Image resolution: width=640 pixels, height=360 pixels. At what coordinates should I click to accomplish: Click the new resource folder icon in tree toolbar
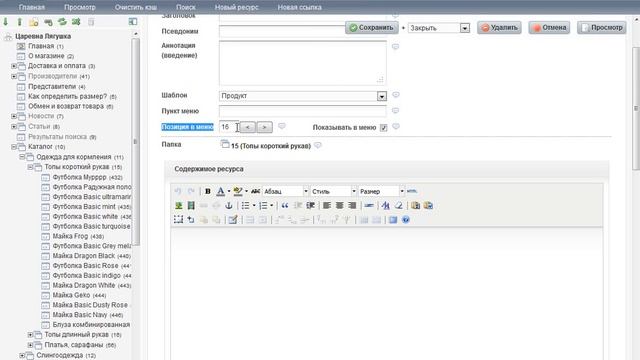coord(33,22)
